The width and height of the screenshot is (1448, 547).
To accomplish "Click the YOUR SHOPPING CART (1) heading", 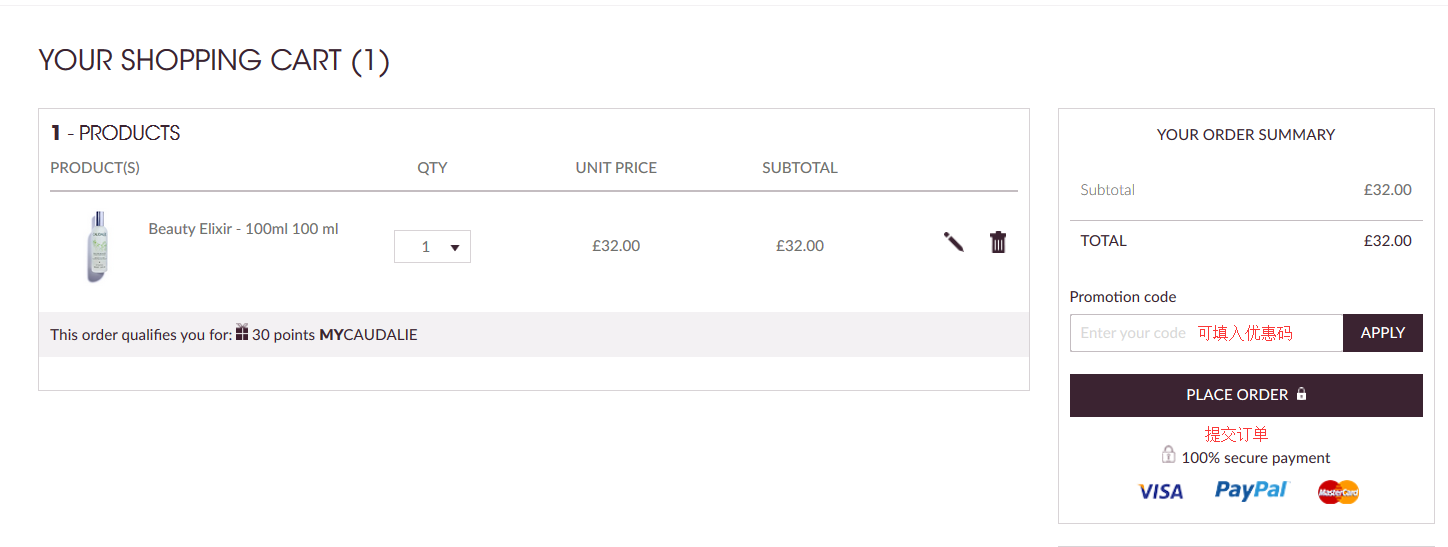I will [x=214, y=61].
